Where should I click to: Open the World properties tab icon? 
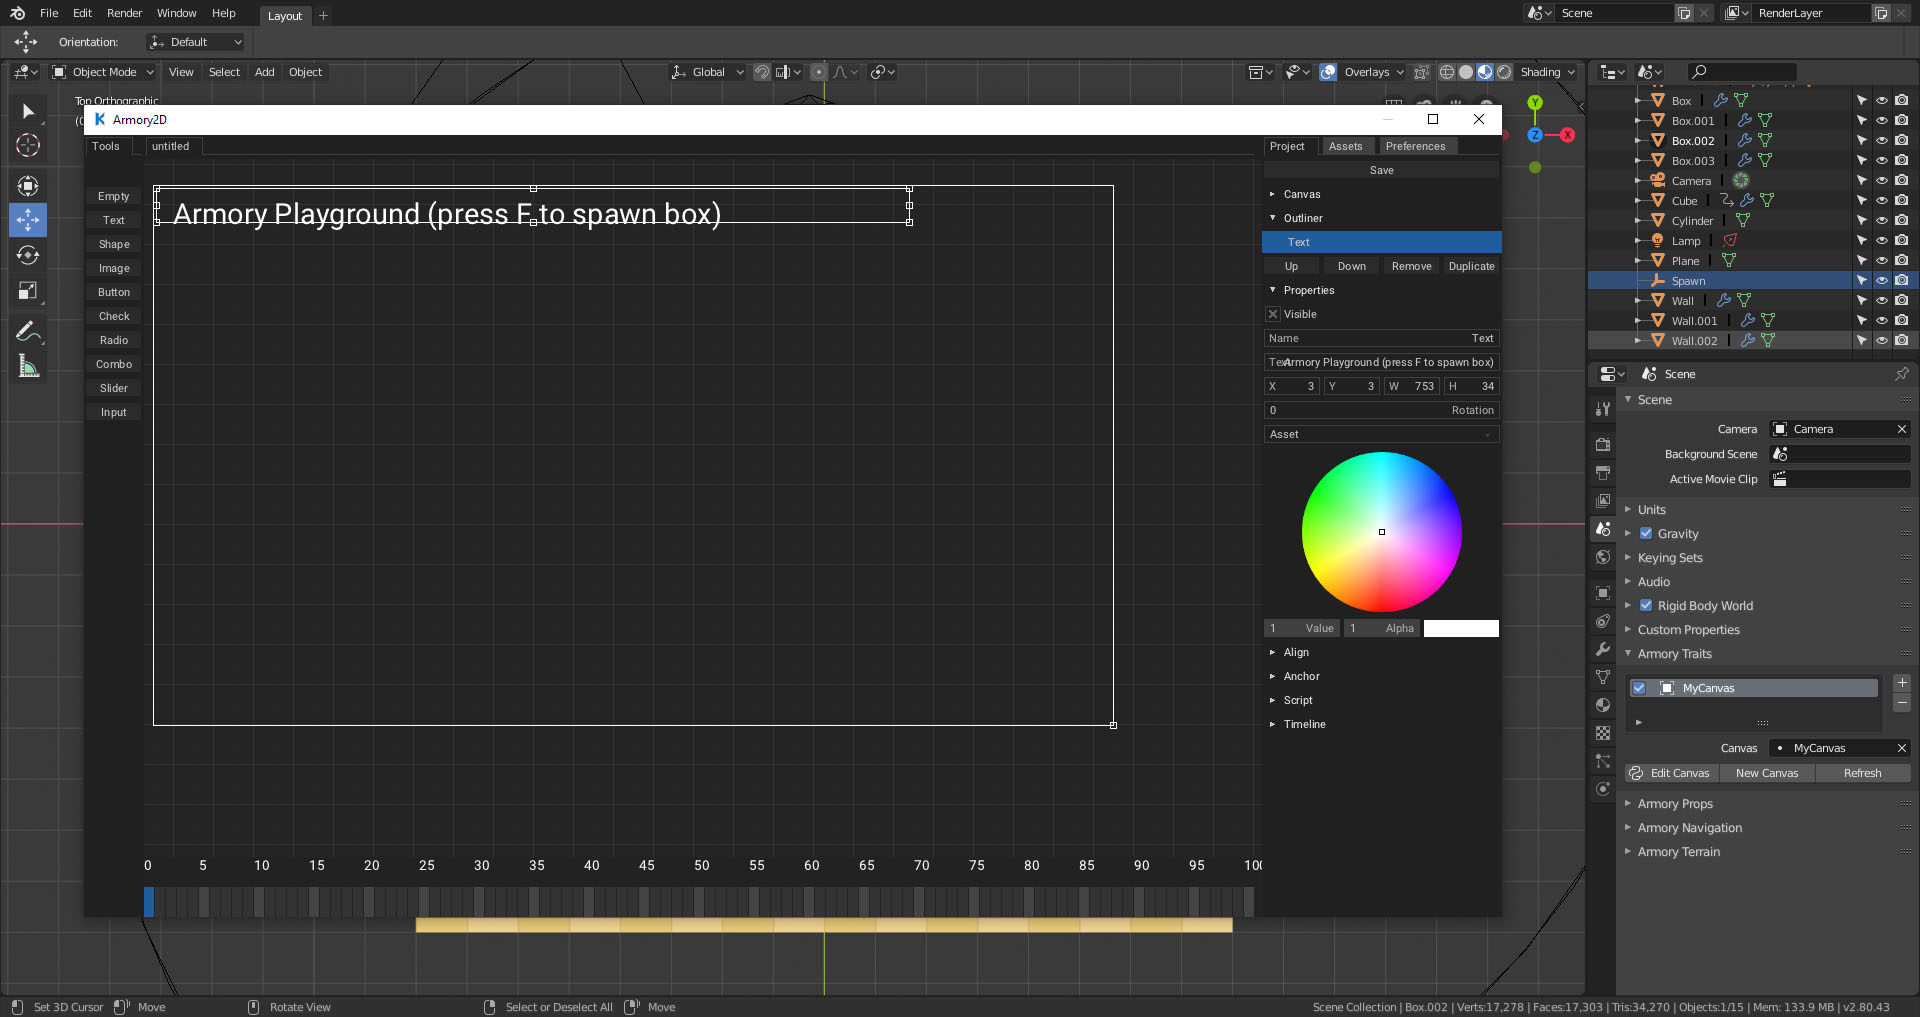1603,557
